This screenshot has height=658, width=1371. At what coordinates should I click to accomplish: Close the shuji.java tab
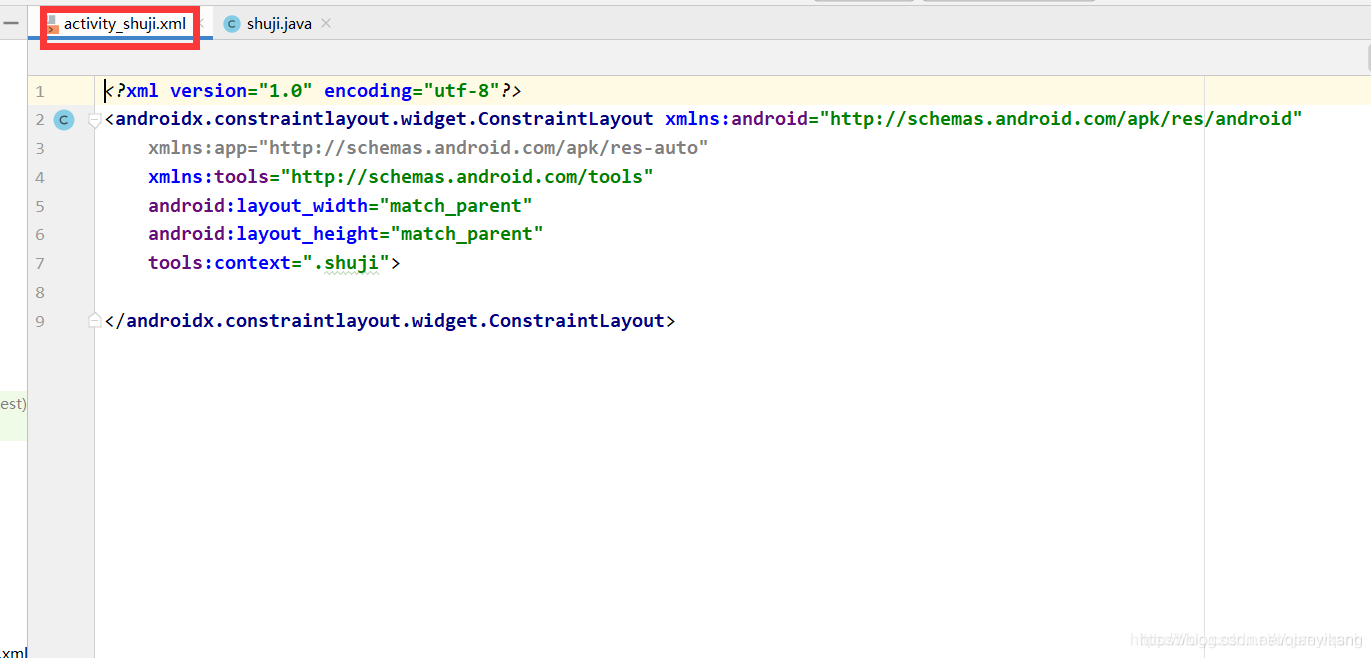(x=326, y=23)
